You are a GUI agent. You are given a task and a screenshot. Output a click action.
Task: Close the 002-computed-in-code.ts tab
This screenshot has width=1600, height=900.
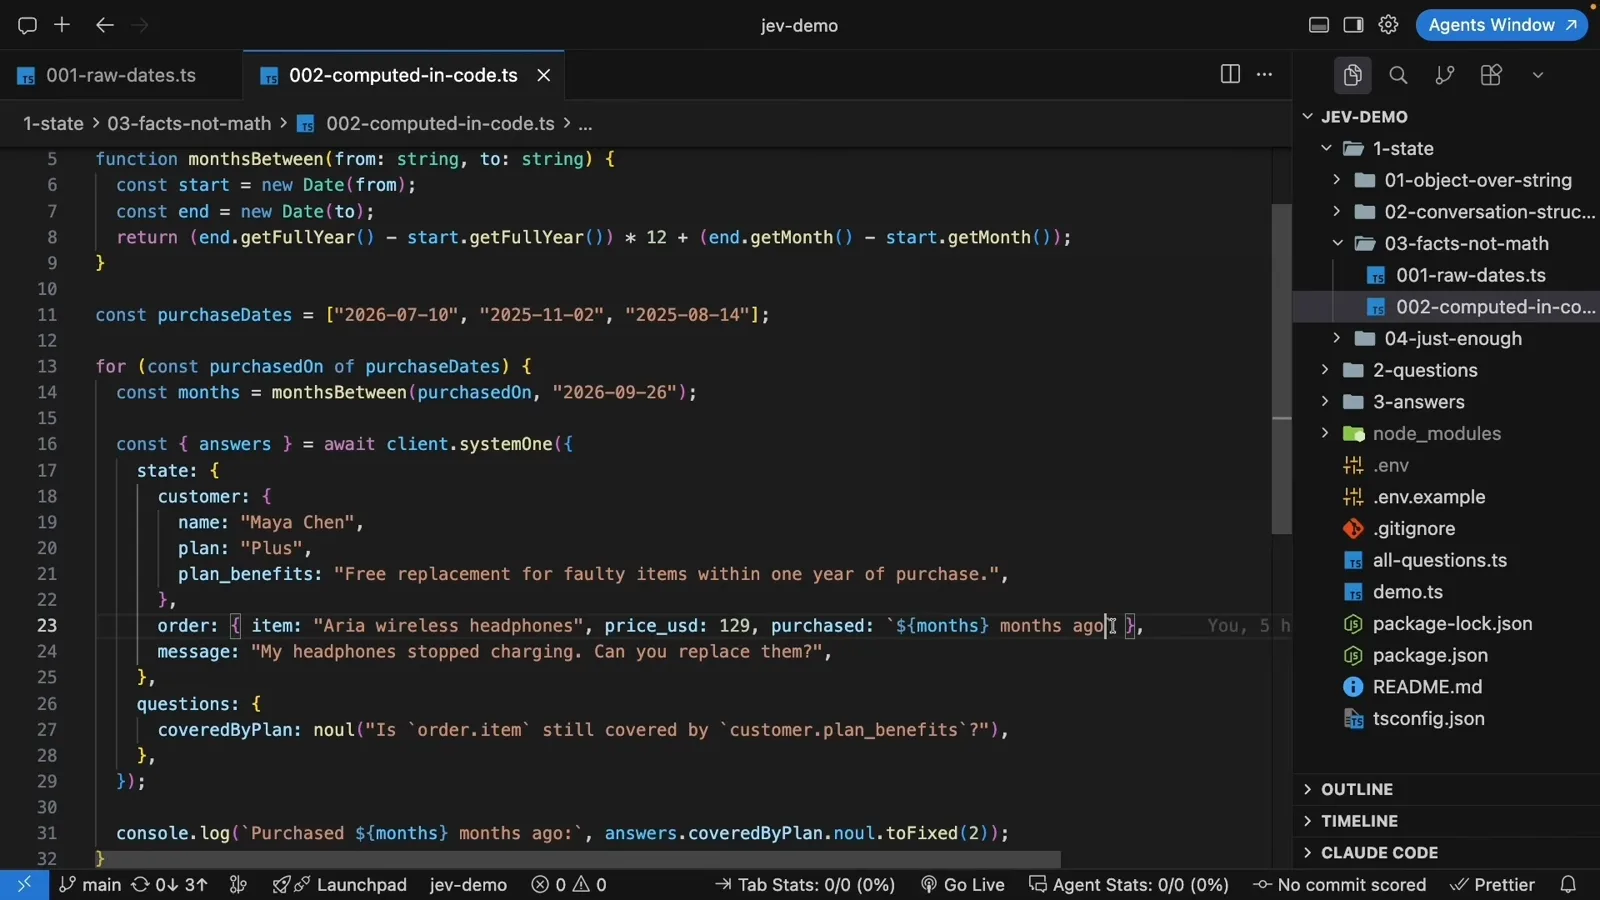[544, 75]
